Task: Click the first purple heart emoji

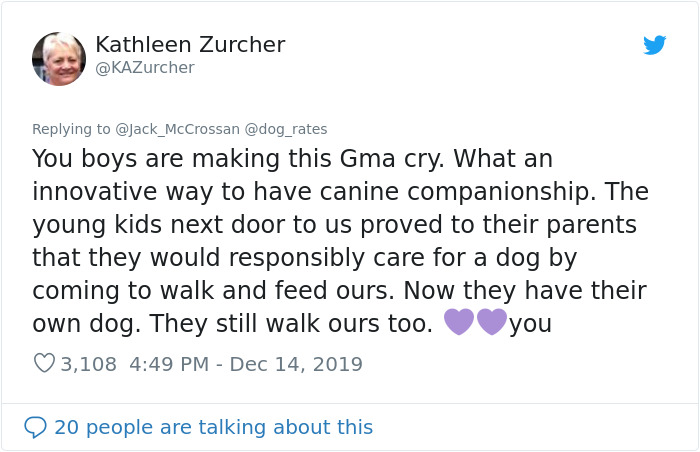Action: point(458,322)
